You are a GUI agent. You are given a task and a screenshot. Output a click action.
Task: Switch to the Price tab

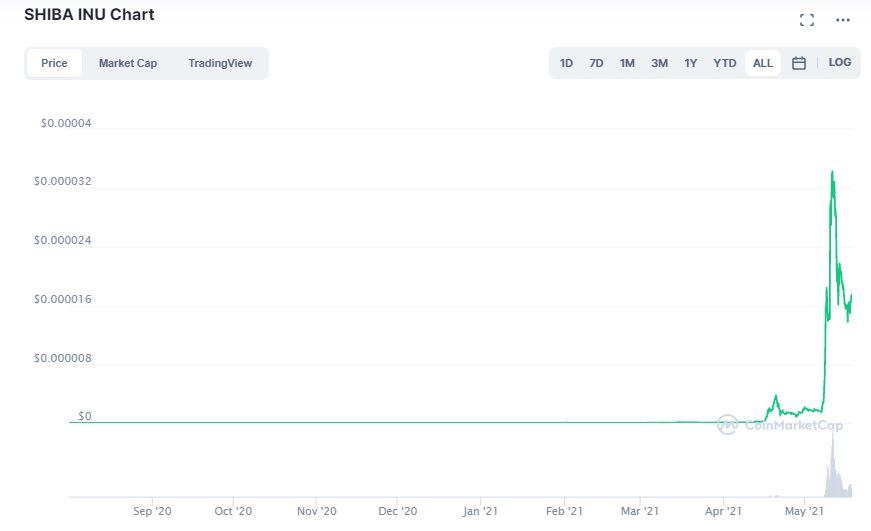click(54, 63)
